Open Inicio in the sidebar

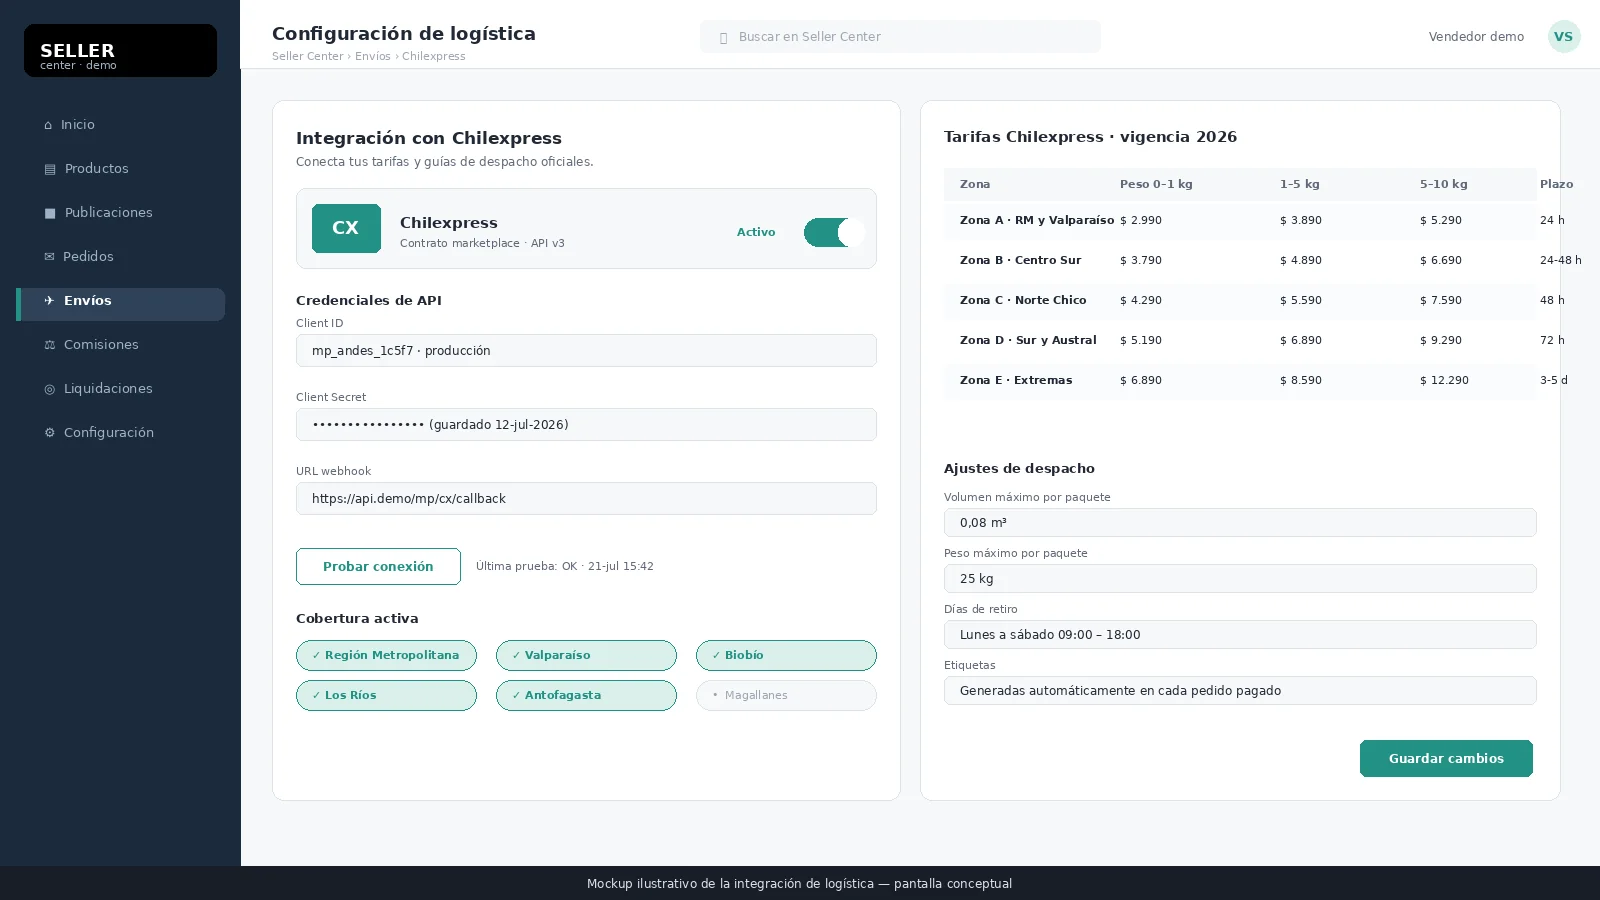pos(120,125)
